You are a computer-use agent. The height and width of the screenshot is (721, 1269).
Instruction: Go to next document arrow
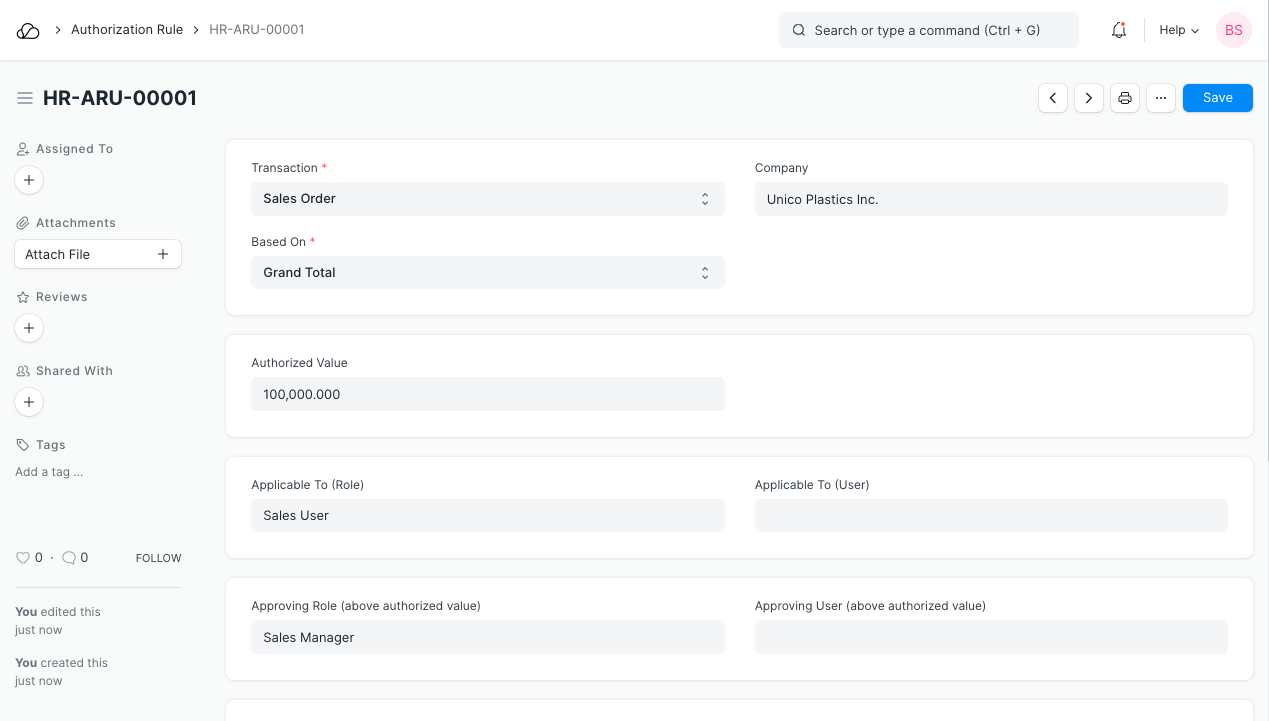coord(1089,98)
